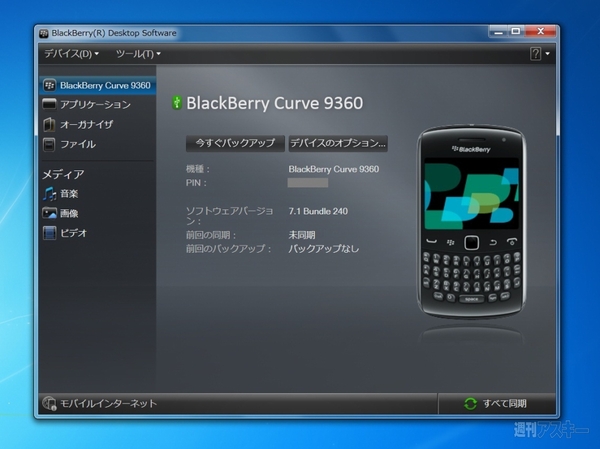Click the 音楽 music note icon
Image resolution: width=600 pixels, height=449 pixels.
(x=49, y=194)
